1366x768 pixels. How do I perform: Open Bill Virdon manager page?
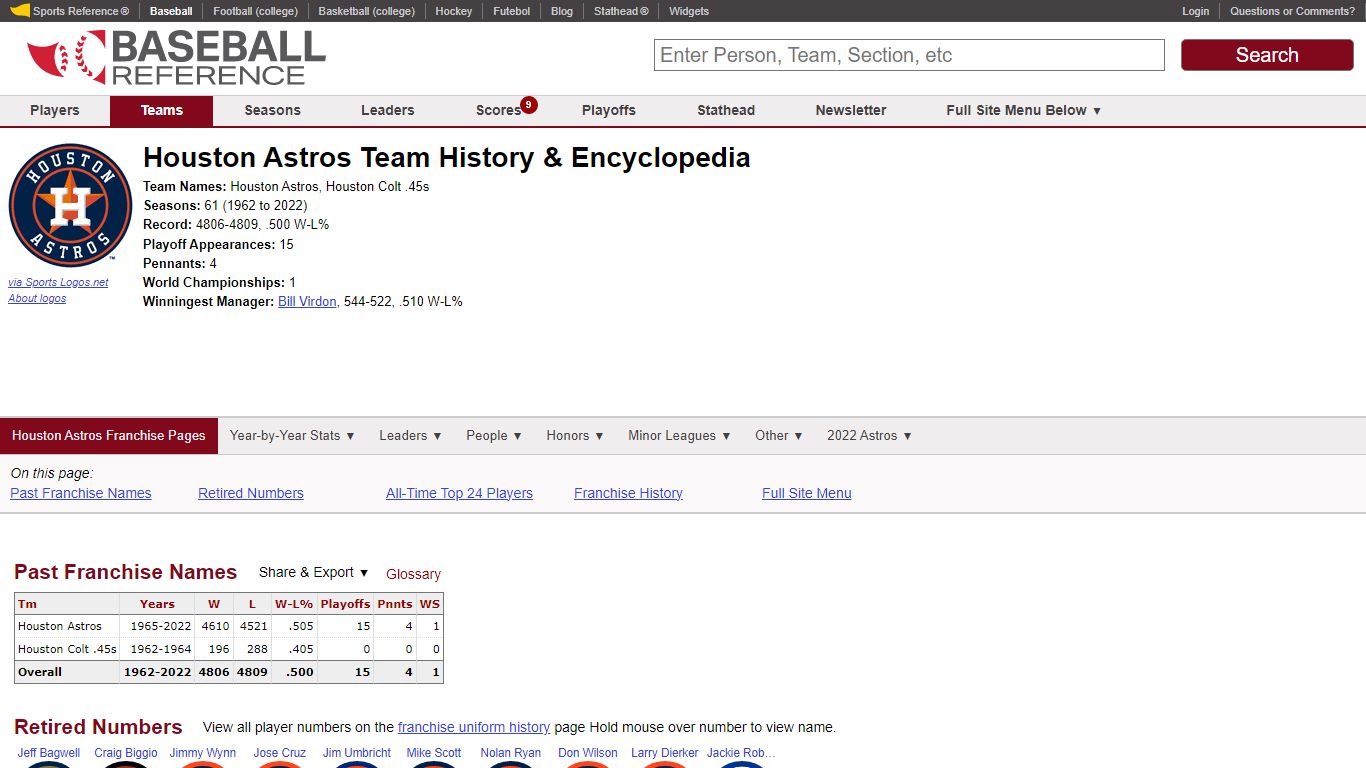click(x=307, y=301)
